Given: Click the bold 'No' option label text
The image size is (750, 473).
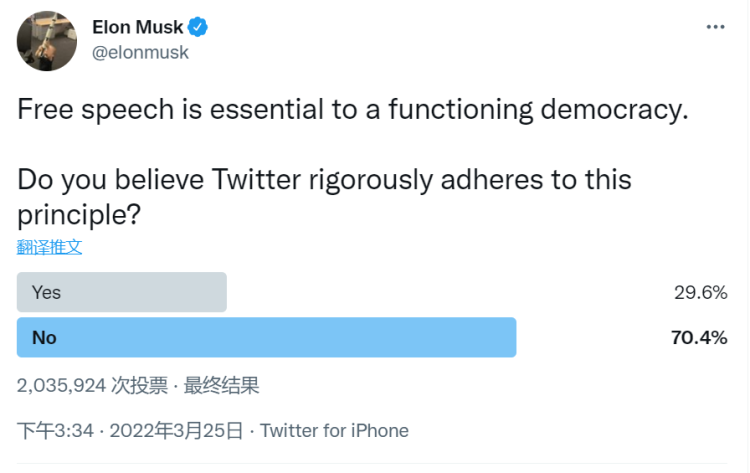Looking at the screenshot, I should (x=44, y=338).
